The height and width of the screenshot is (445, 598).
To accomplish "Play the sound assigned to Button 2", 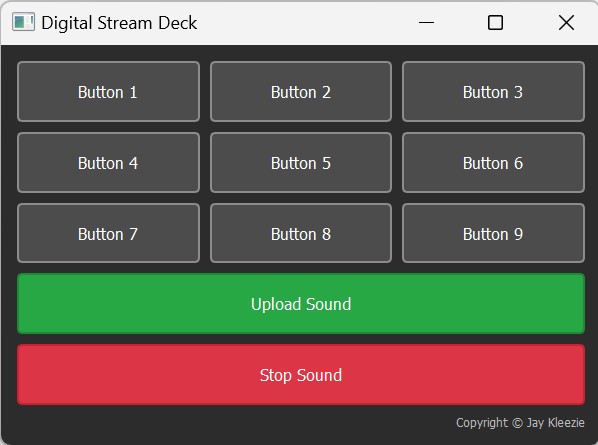I will pos(301,92).
